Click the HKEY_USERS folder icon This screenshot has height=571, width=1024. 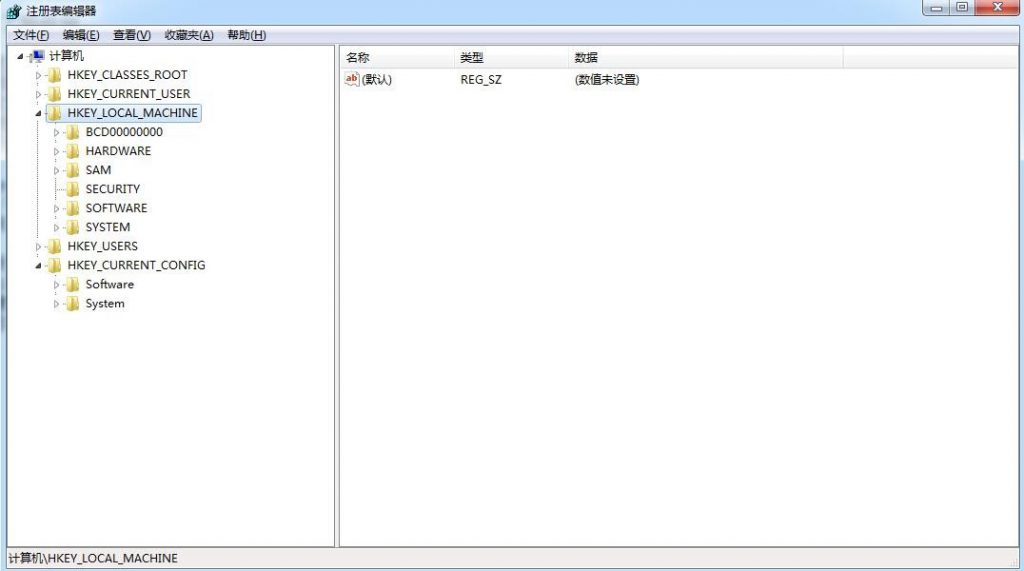pos(55,246)
